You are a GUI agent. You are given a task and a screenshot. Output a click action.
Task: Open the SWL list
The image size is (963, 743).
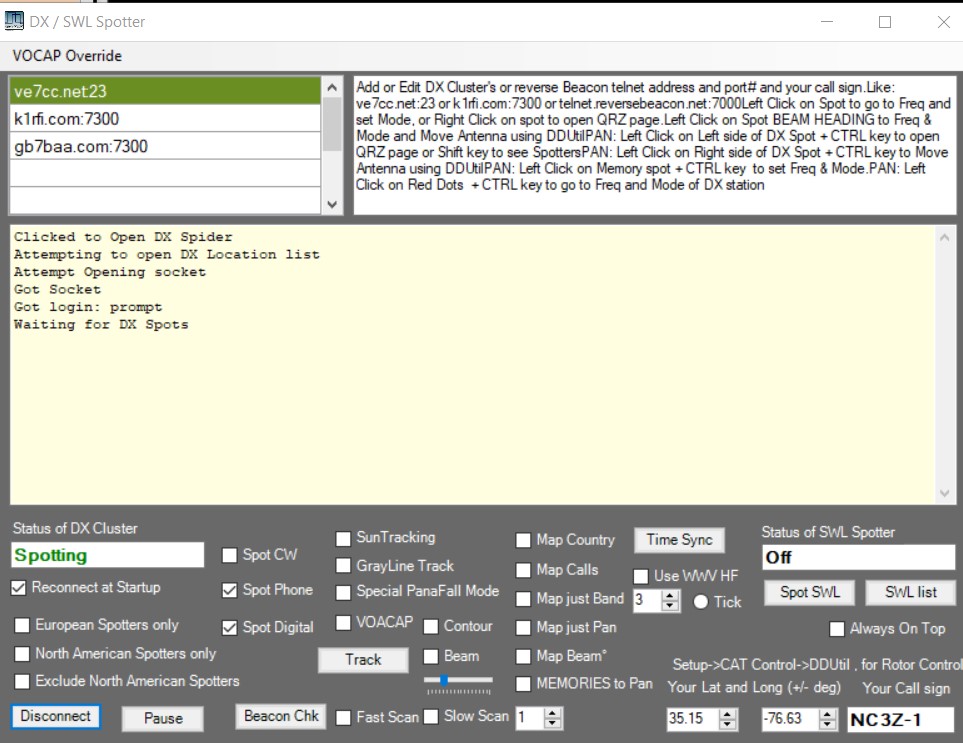[x=910, y=592]
